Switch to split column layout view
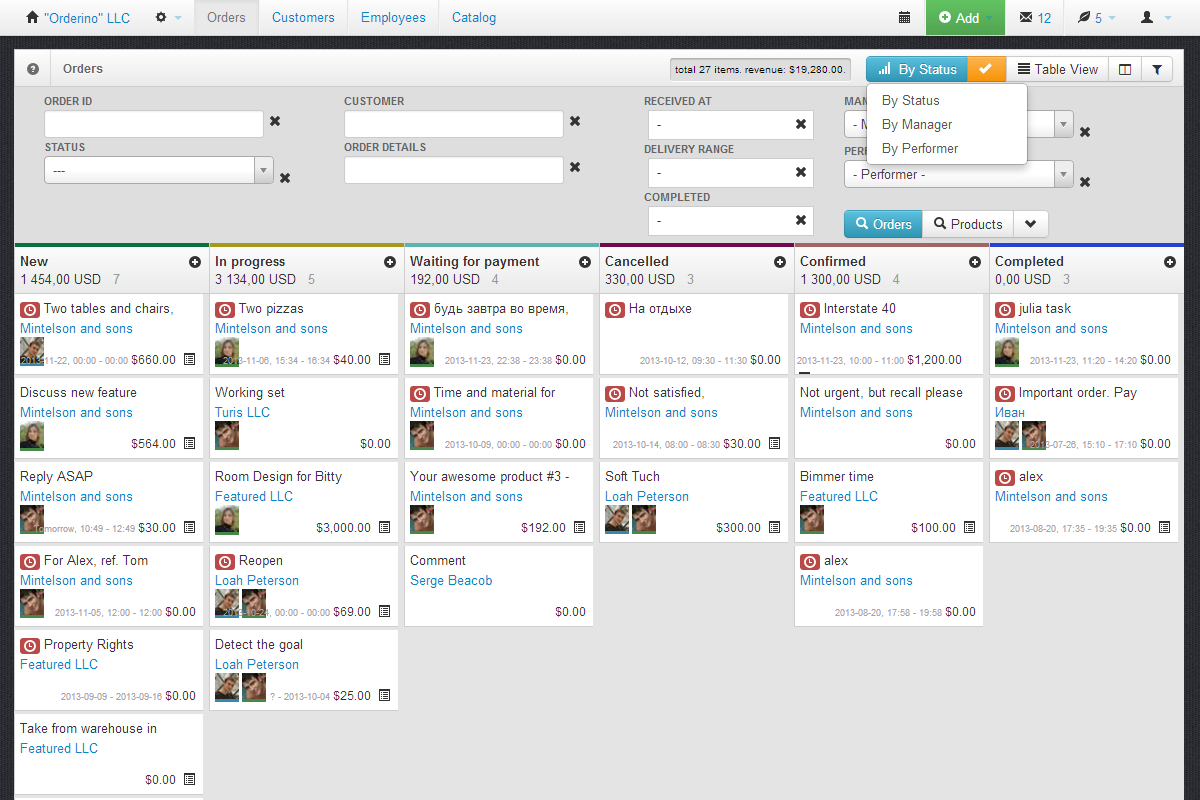The height and width of the screenshot is (800, 1200). pyautogui.click(x=1125, y=69)
